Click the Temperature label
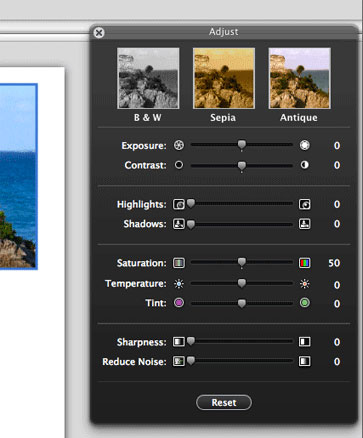 coord(136,284)
